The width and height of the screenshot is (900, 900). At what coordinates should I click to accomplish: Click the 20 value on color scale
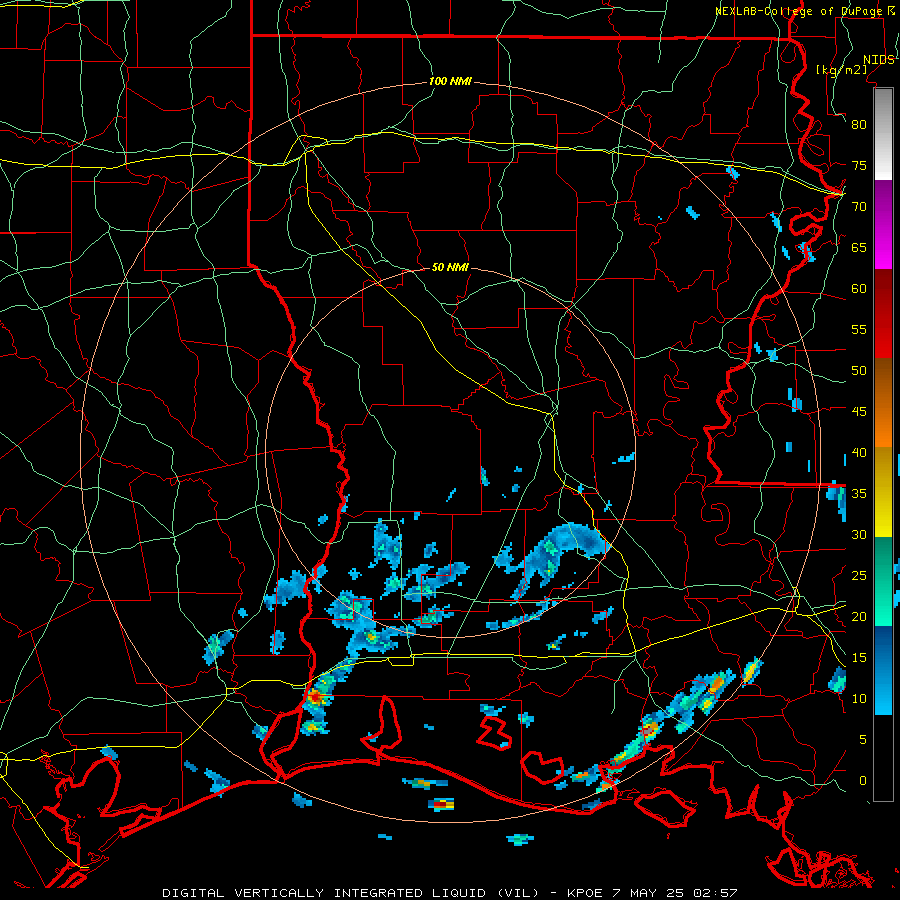click(x=859, y=616)
